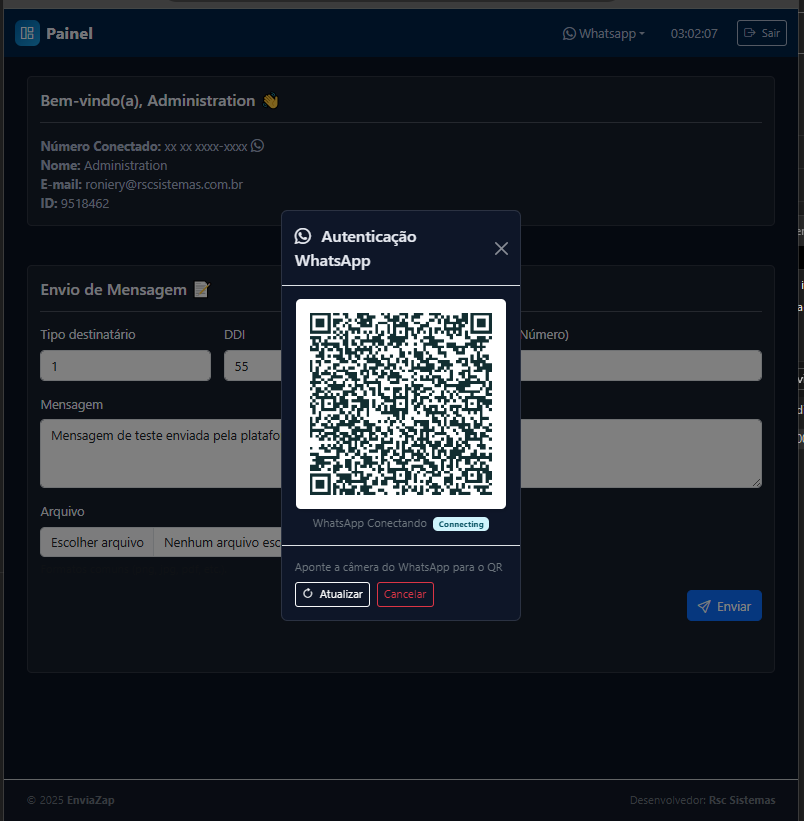Click the Rsc Sistemas developer link

[x=741, y=800]
